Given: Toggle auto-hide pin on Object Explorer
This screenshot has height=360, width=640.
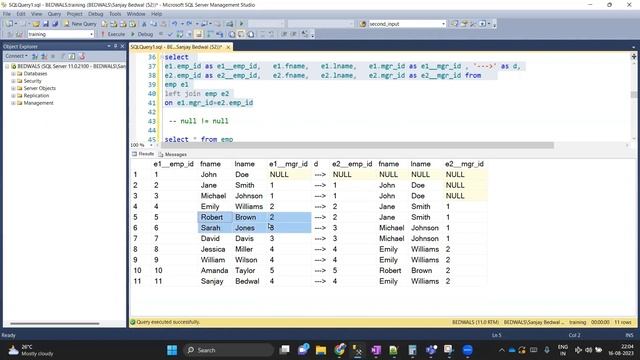Looking at the screenshot, I should [x=116, y=46].
